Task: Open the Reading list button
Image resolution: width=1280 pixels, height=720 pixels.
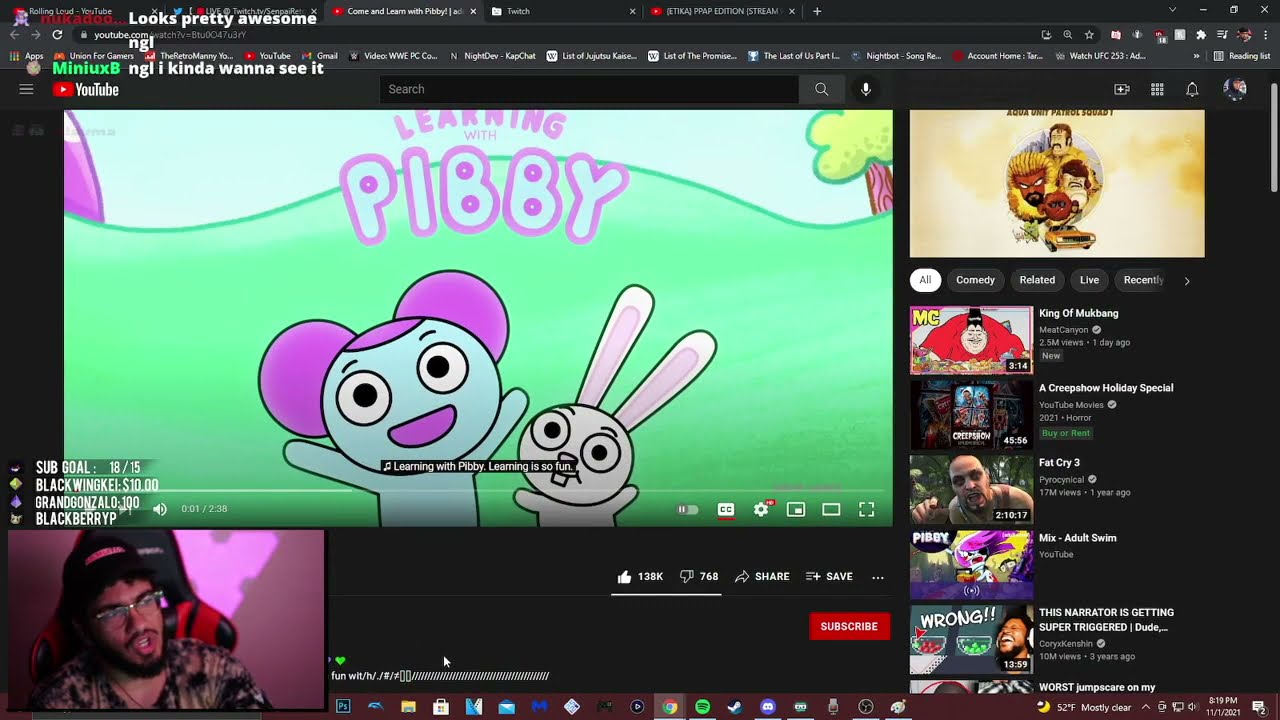Action: tap(1242, 56)
